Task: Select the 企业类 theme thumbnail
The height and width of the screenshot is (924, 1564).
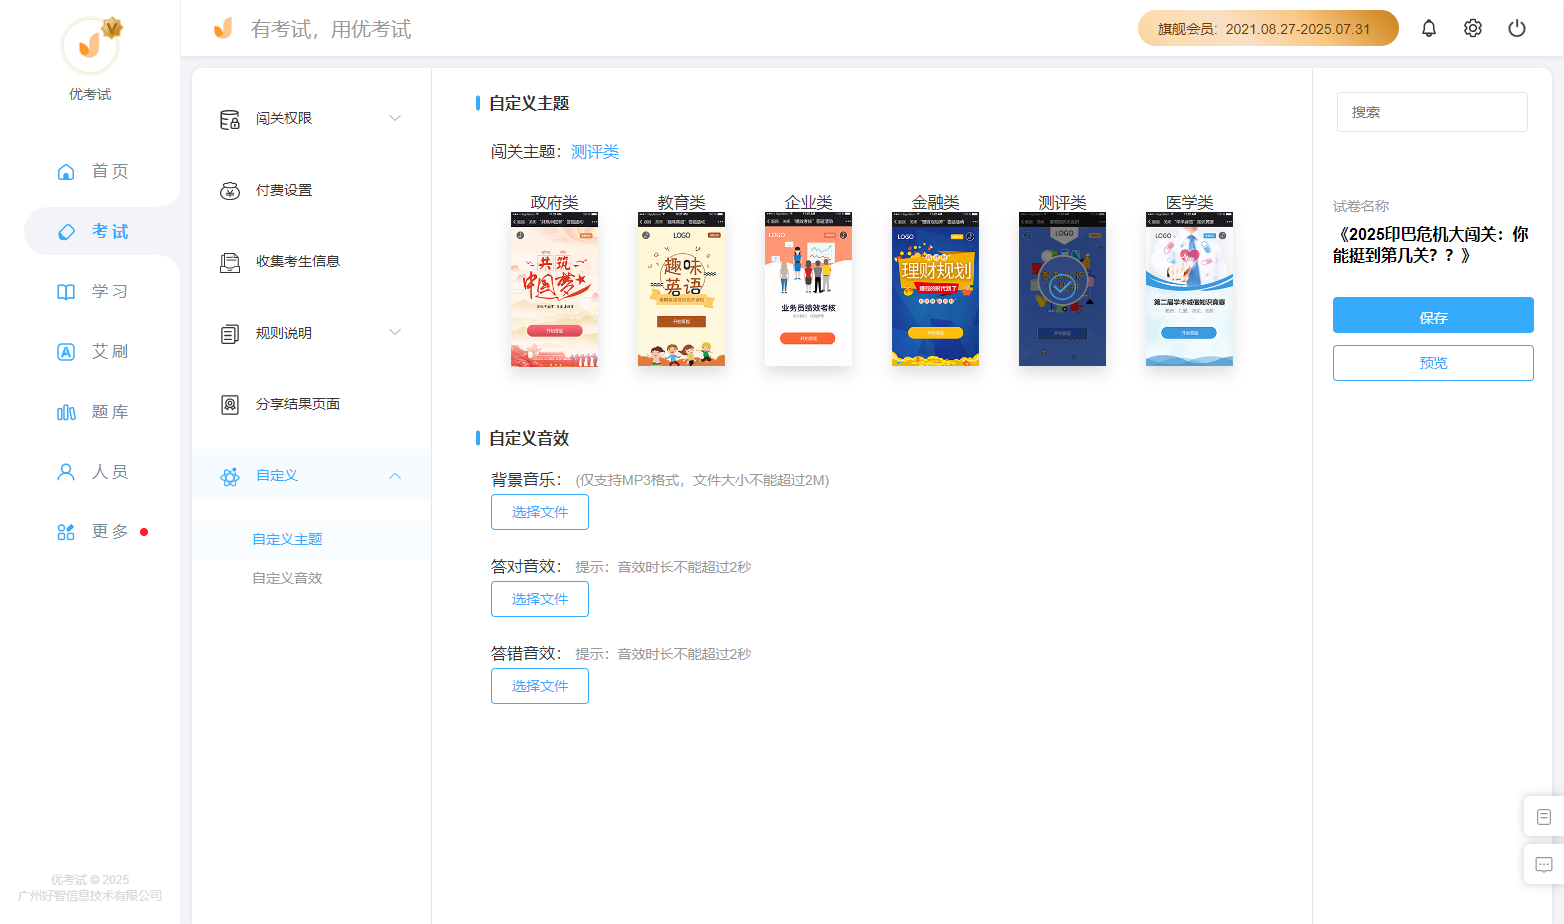Action: pyautogui.click(x=808, y=289)
